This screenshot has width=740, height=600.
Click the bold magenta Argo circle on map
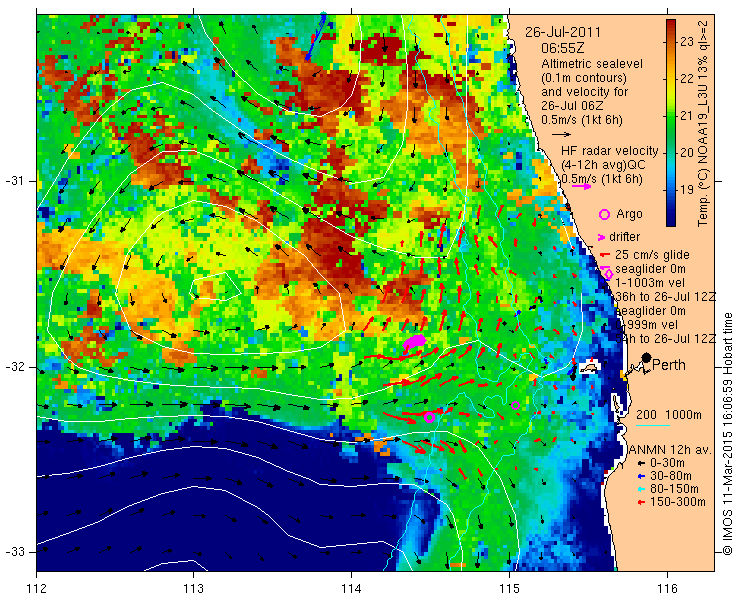click(x=429, y=417)
